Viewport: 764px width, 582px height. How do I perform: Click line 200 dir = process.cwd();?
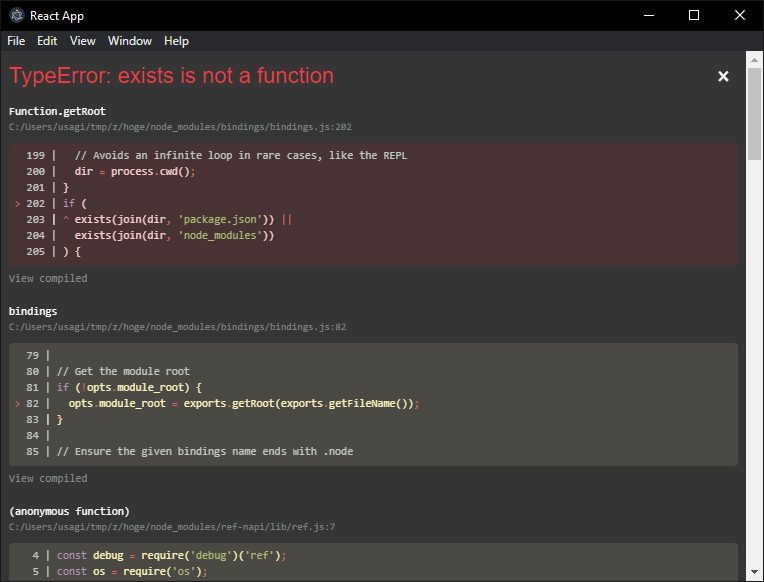pyautogui.click(x=134, y=172)
